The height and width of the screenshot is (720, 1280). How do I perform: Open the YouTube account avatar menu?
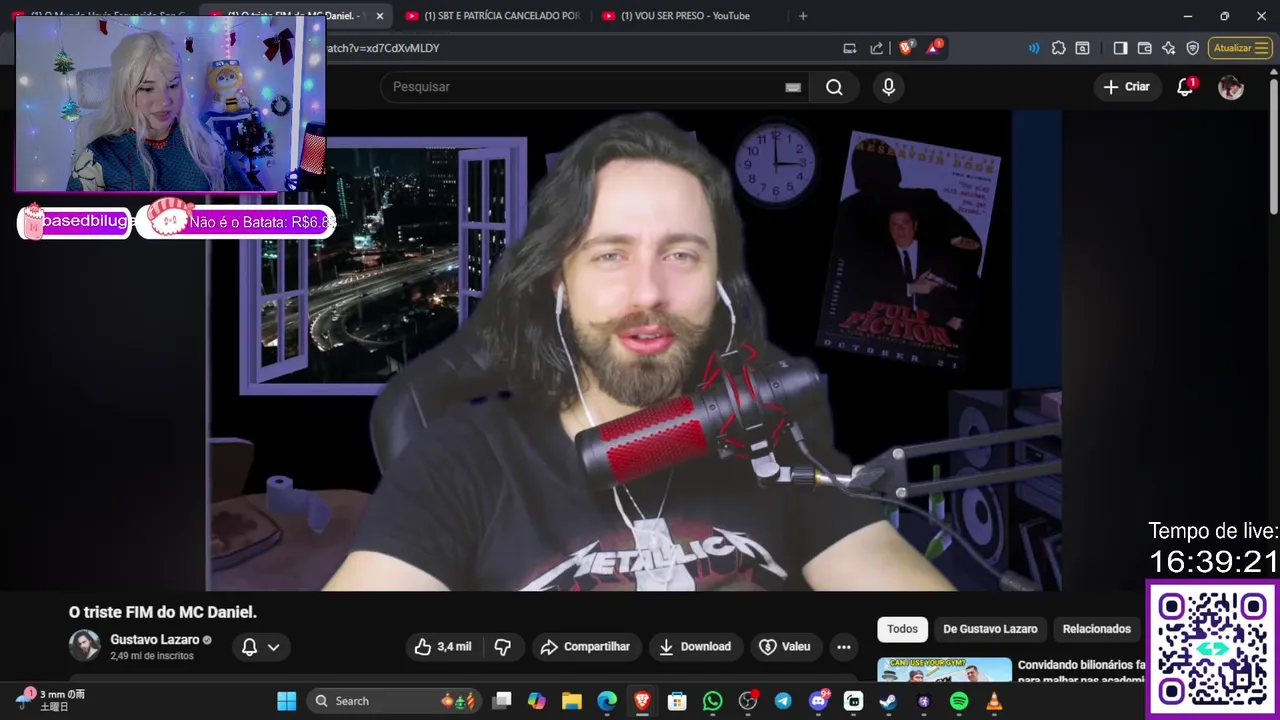pos(1230,87)
